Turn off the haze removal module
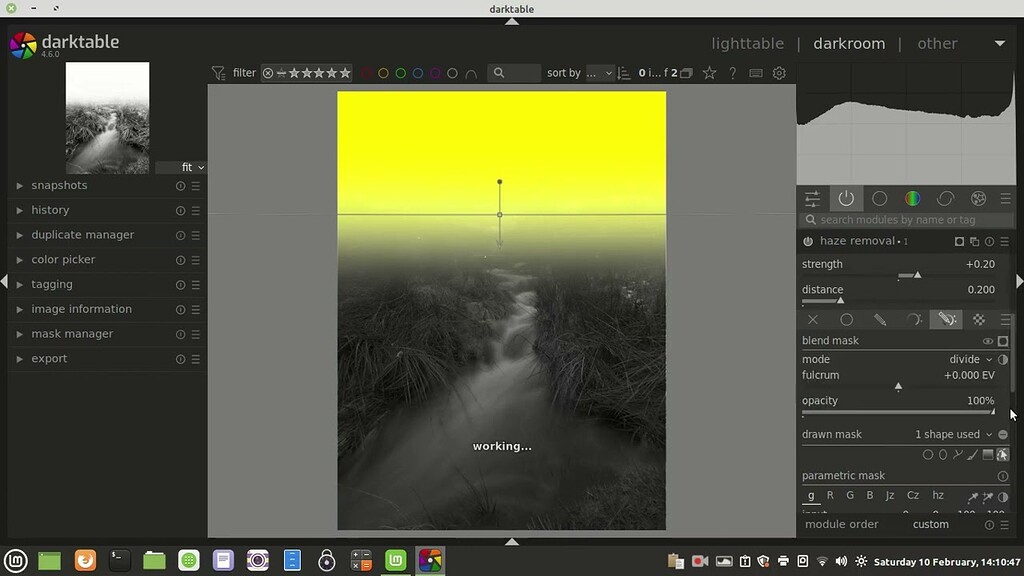This screenshot has height=576, width=1024. (808, 241)
